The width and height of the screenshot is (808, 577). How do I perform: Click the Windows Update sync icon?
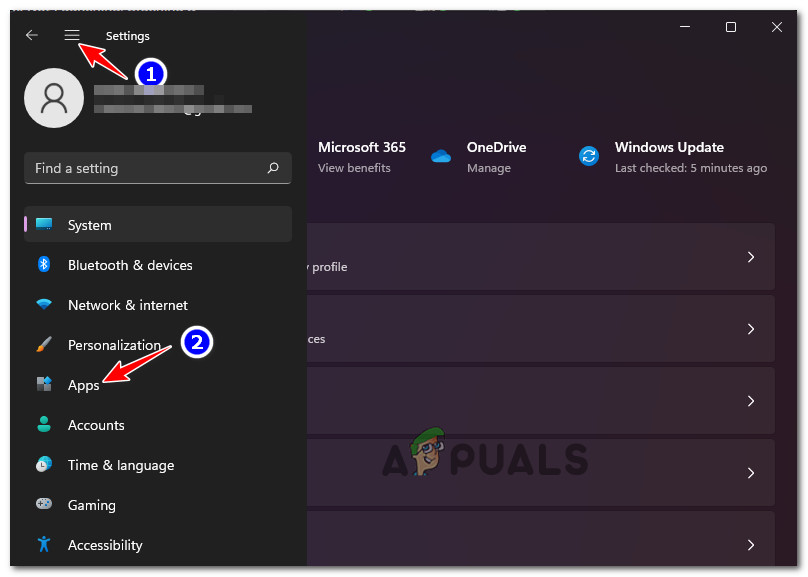pos(588,156)
